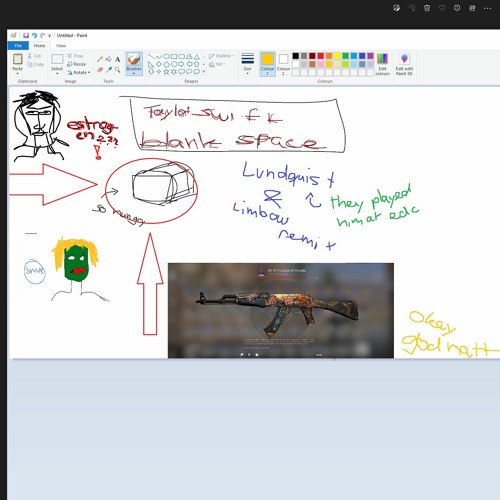Click the edit image icon in photo viewer

397,8
